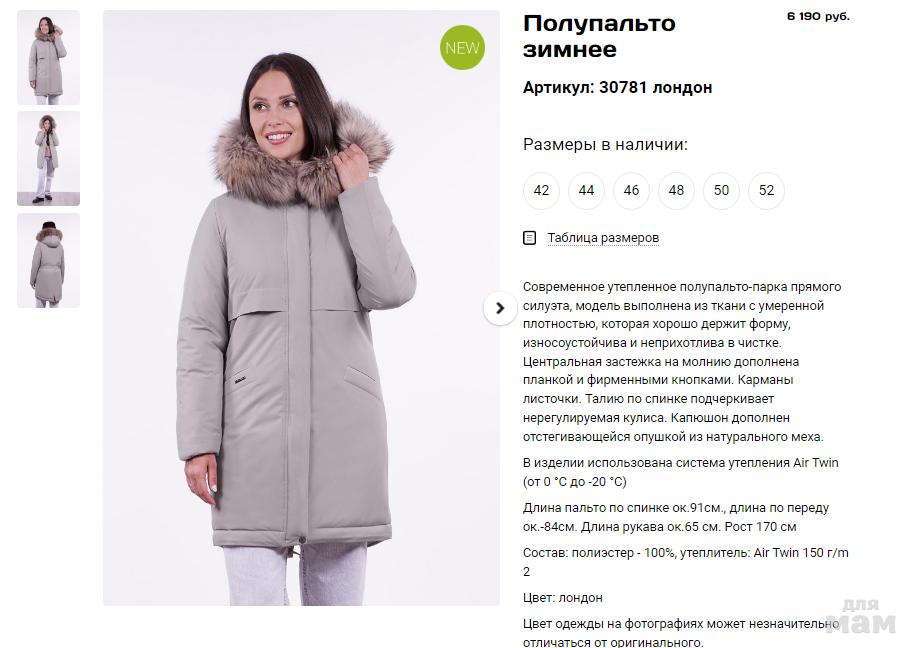911x648 pixels.
Task: Click the green NEW badge
Action: coord(462,48)
